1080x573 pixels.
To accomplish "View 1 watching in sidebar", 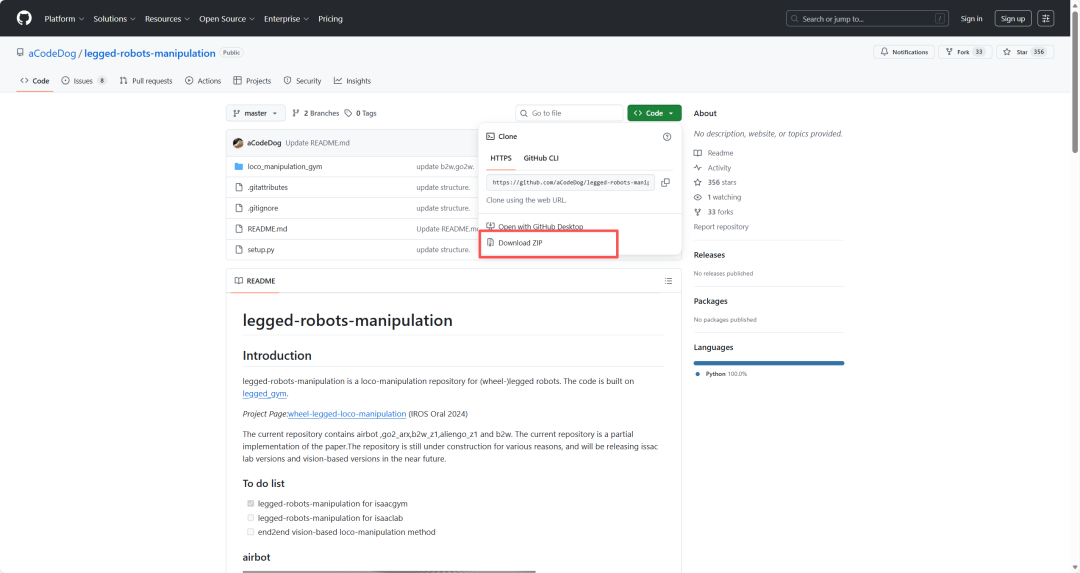I will (x=718, y=197).
